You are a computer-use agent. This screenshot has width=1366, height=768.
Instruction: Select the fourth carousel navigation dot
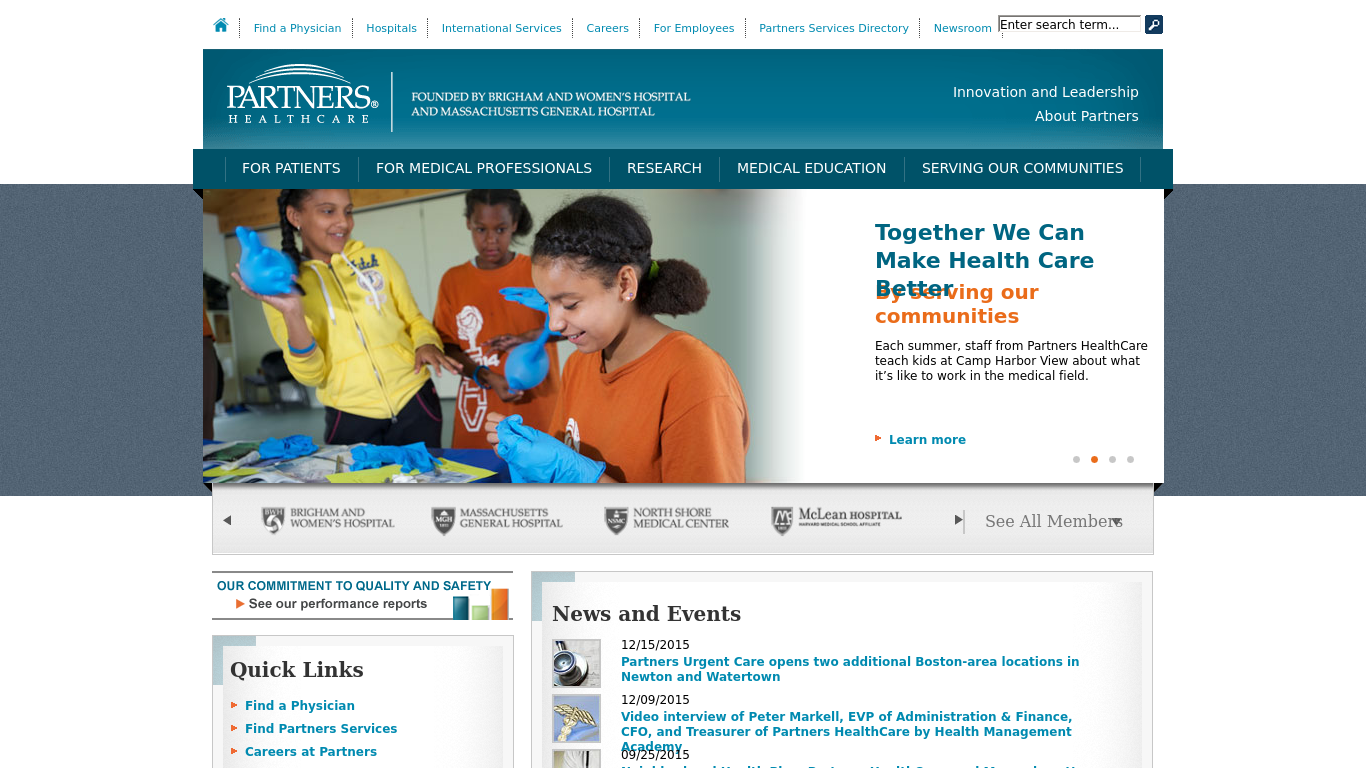(1130, 459)
